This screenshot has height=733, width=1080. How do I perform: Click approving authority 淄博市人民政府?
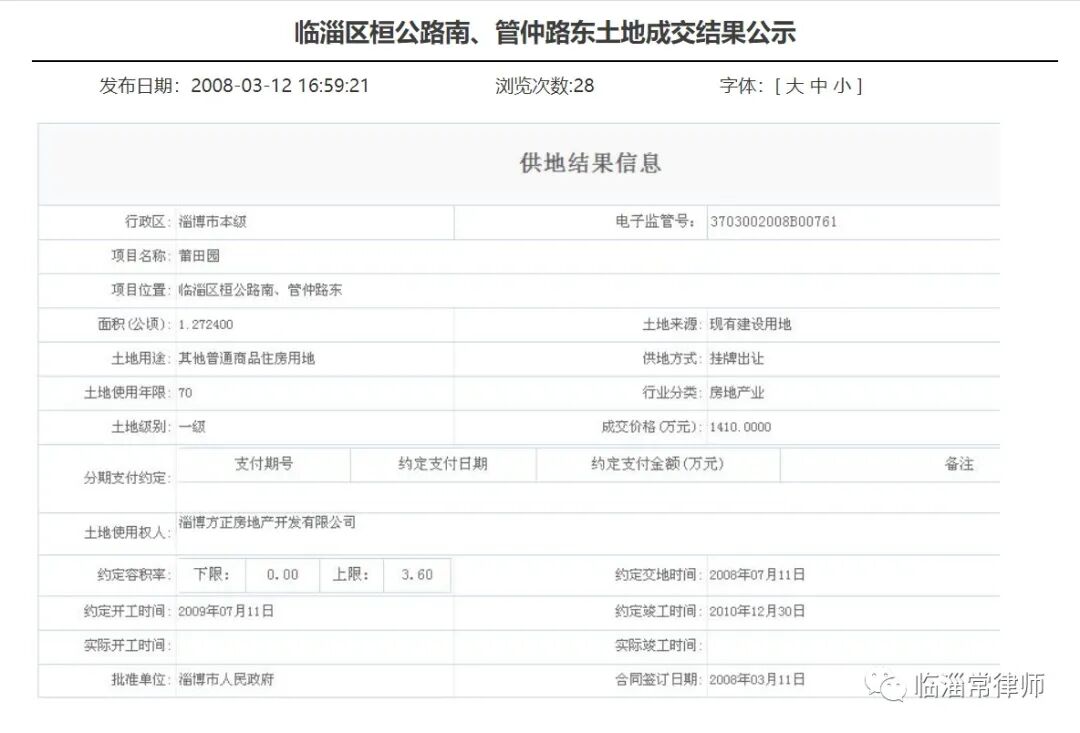pyautogui.click(x=226, y=679)
